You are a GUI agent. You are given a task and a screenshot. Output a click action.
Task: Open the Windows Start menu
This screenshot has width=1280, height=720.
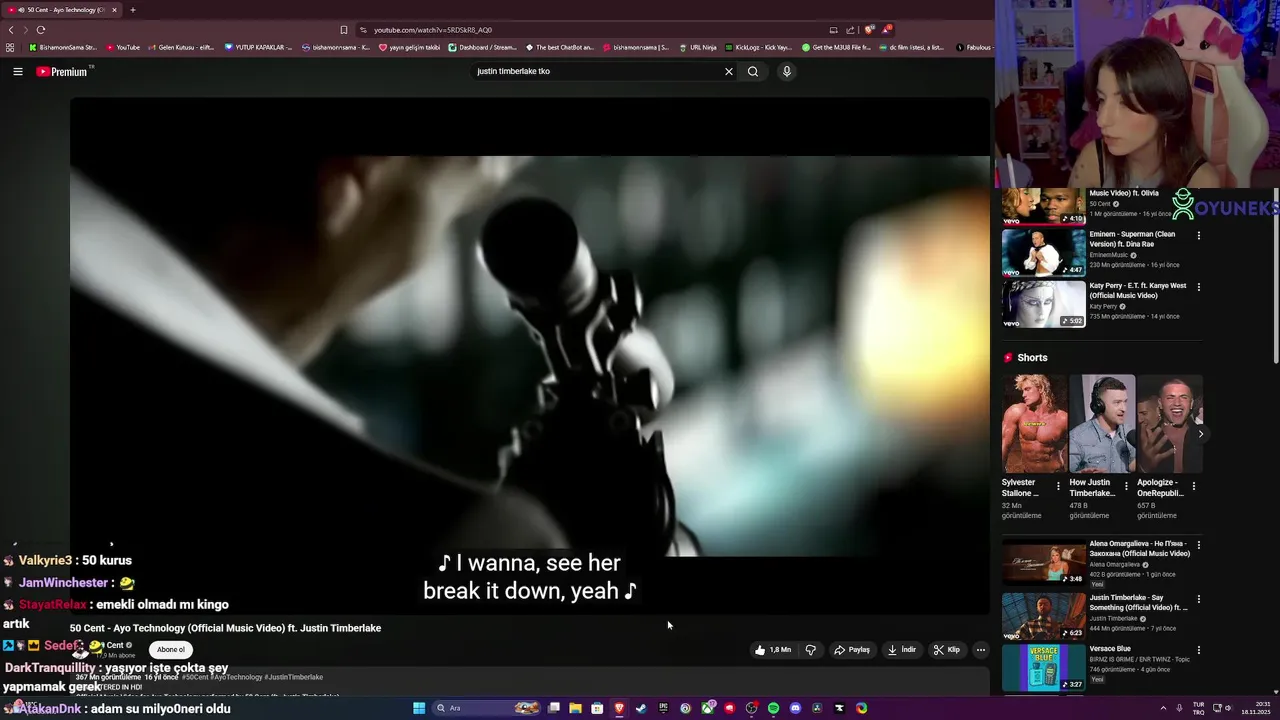[419, 708]
